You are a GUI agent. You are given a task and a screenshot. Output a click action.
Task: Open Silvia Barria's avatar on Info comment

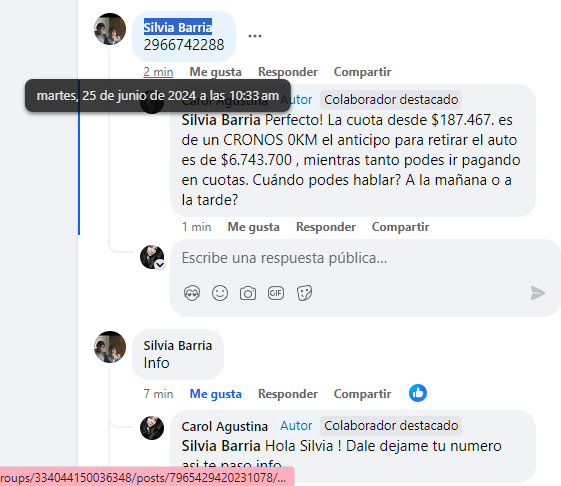click(110, 347)
